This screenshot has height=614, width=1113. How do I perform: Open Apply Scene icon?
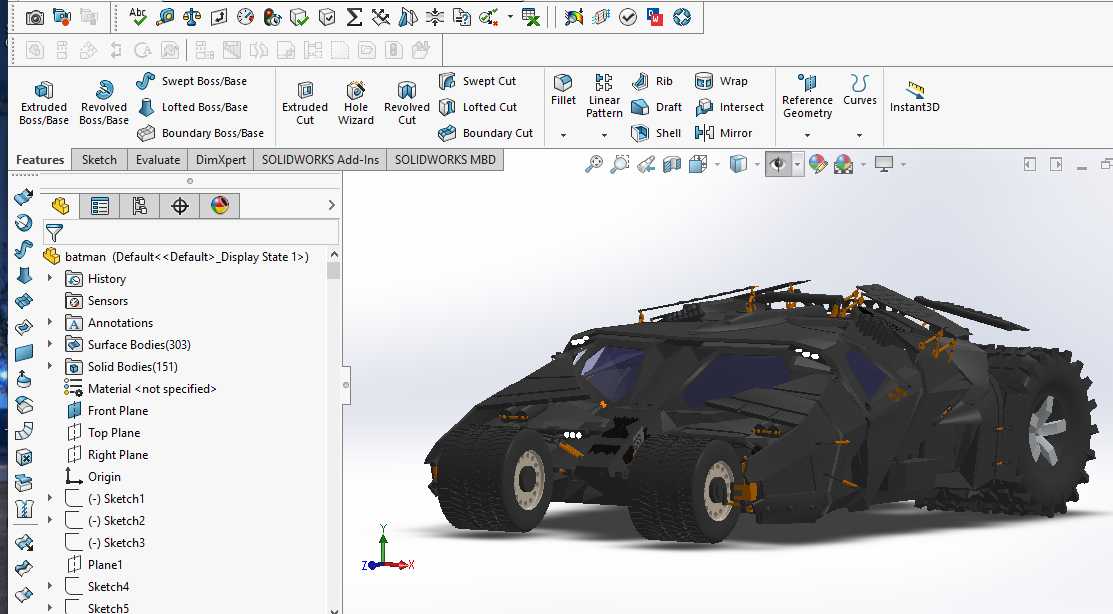point(843,165)
